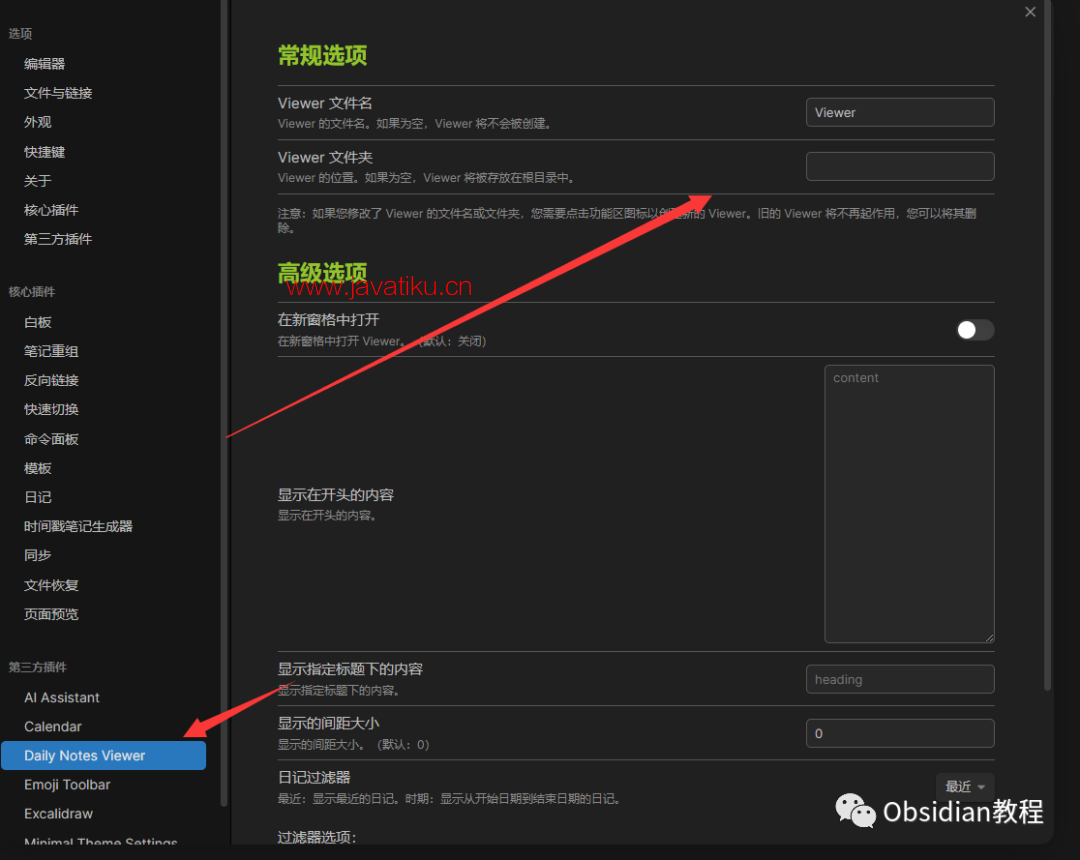Click the Viewer 文件名 input field
The image size is (1080, 860).
[x=900, y=112]
